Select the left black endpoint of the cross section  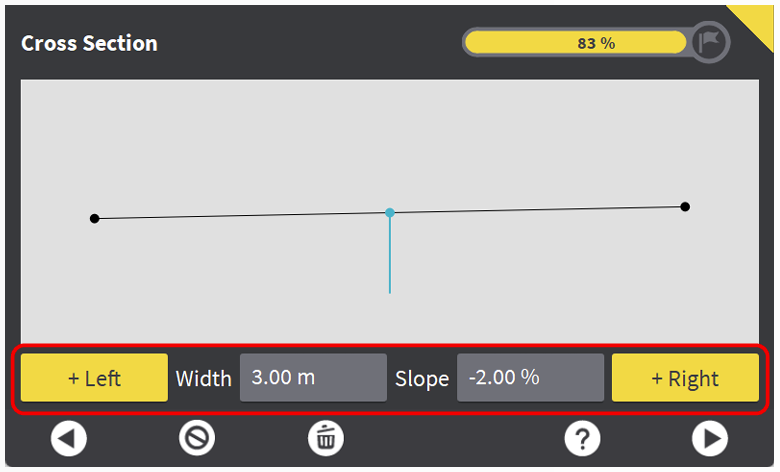[95, 218]
